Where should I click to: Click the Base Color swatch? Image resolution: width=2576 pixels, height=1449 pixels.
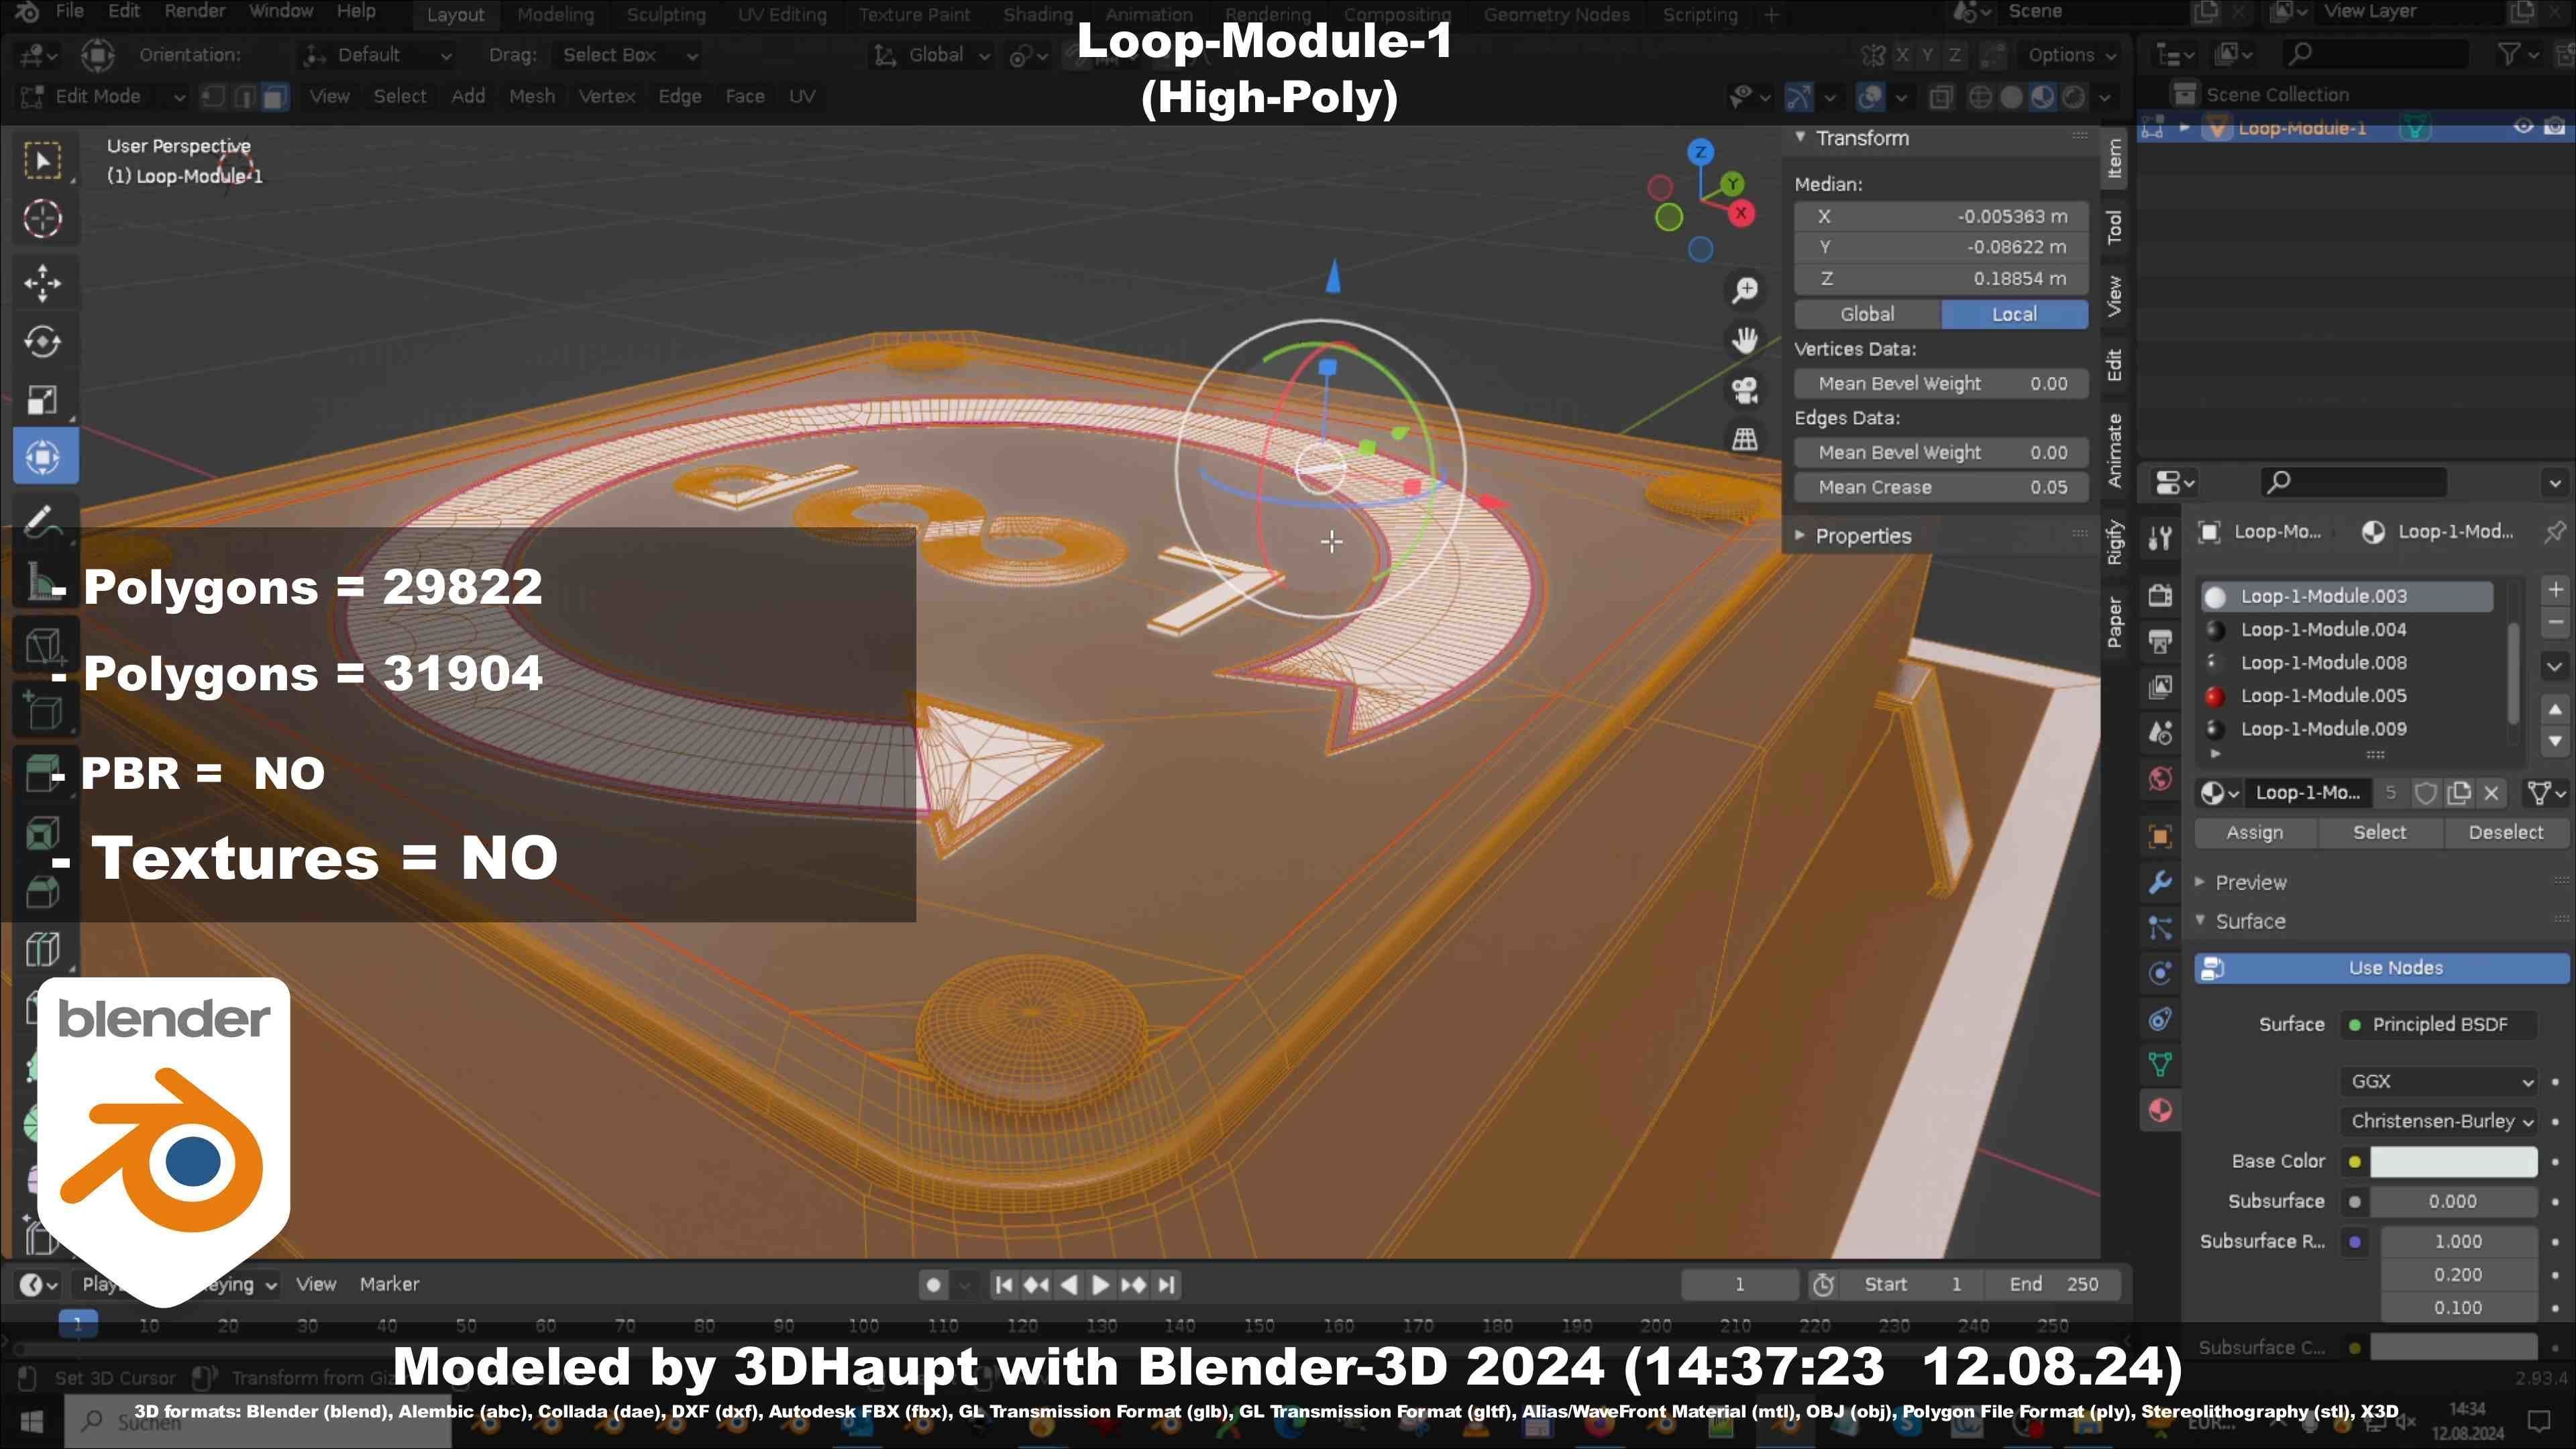point(2453,1162)
